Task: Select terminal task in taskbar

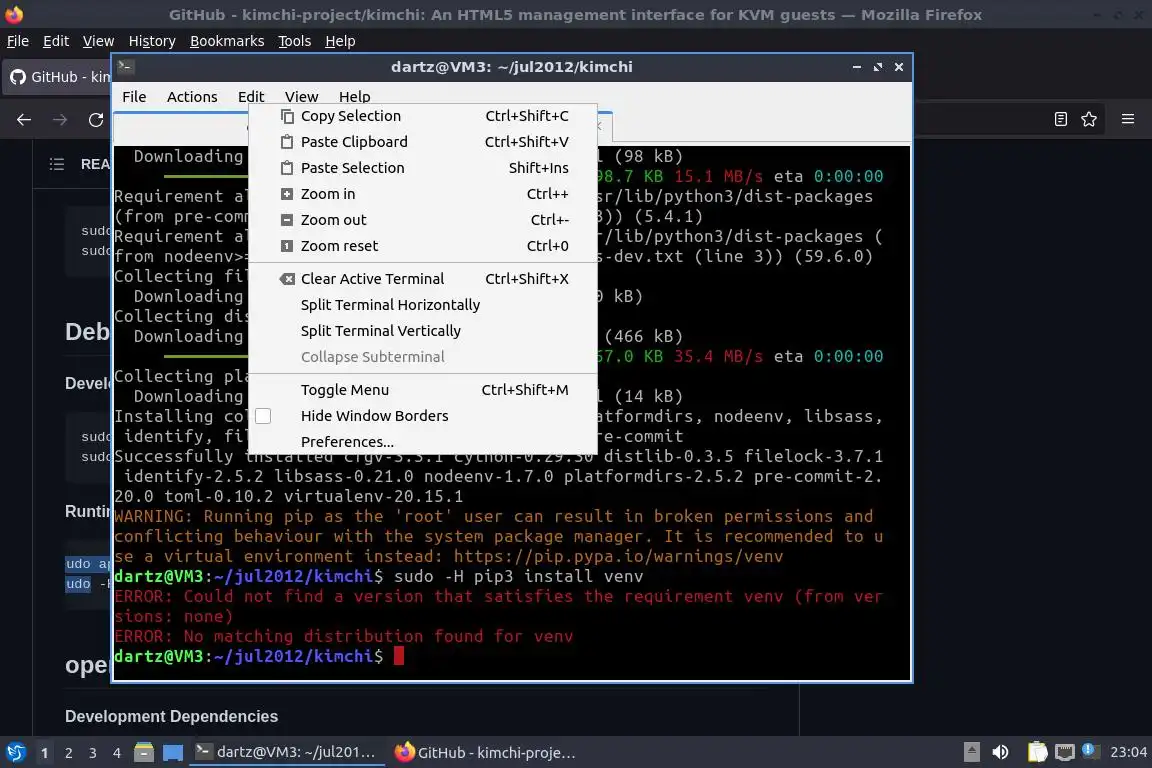Action: click(x=287, y=753)
